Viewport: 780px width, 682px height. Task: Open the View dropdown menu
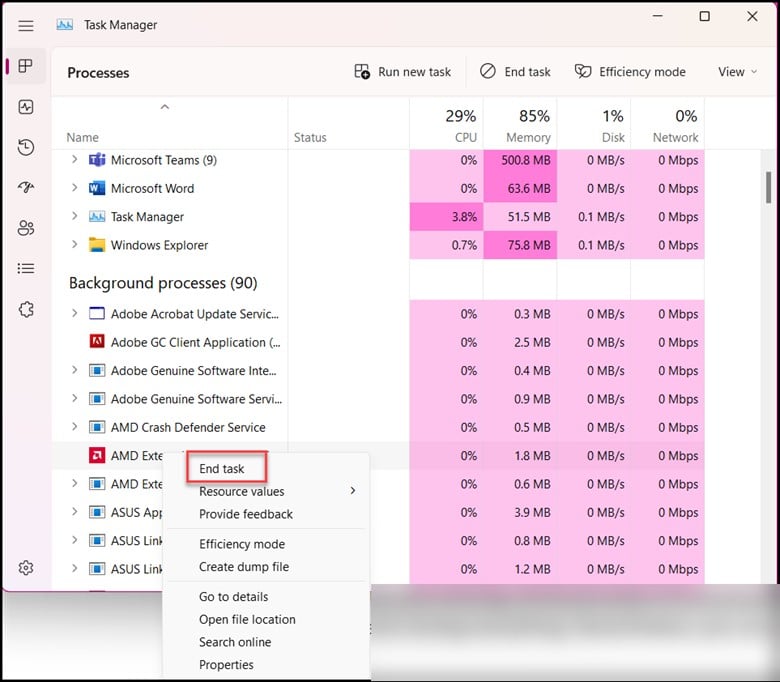pos(737,72)
